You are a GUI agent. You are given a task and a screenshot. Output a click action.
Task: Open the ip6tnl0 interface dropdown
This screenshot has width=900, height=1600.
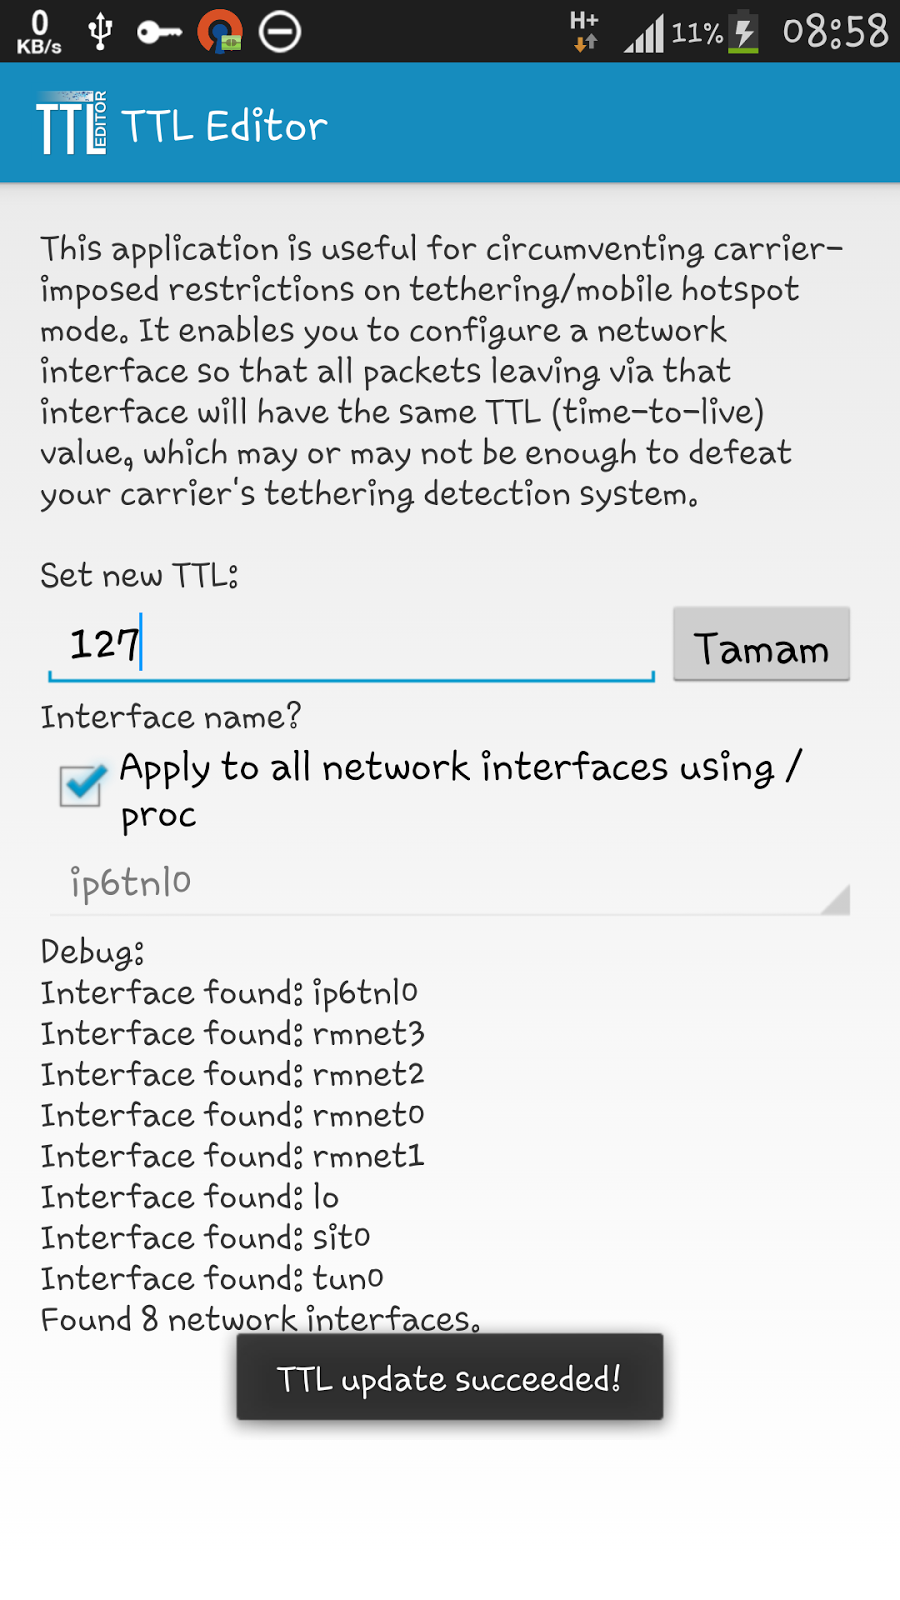[450, 882]
